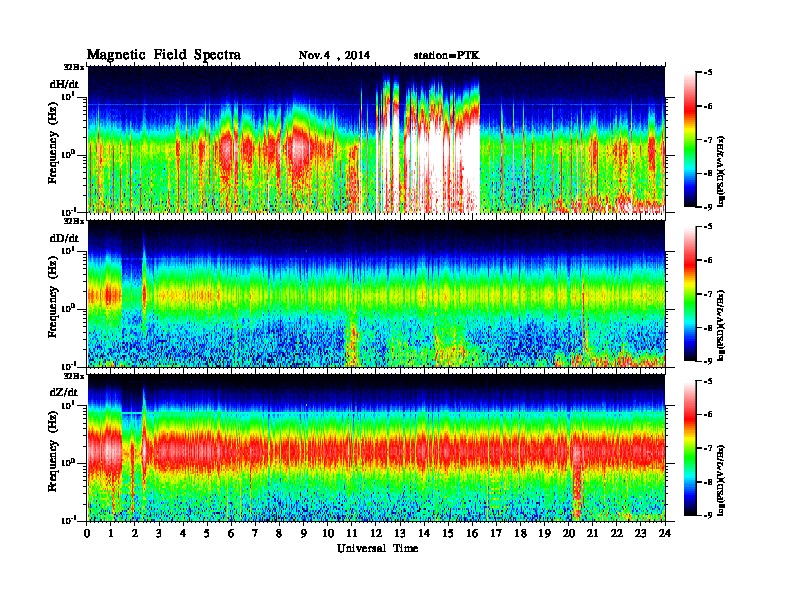Click hour "5" on the Universal Time axis
Screen dimensions: 792x612
[x=207, y=533]
